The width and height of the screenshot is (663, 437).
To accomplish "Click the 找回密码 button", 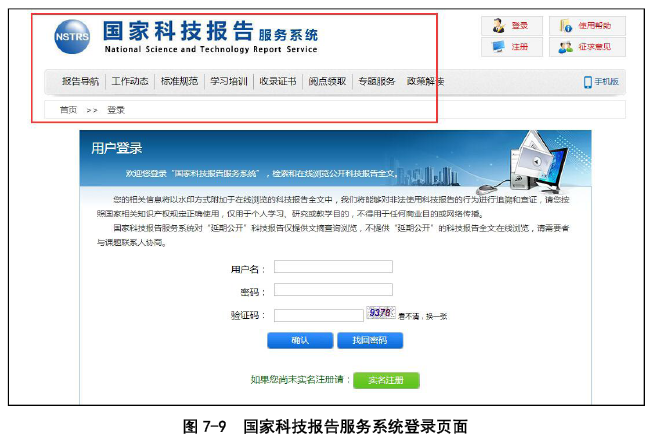I will coord(369,341).
